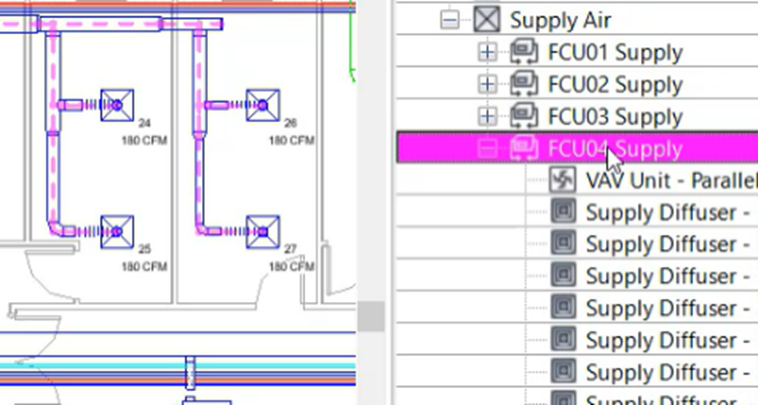Select the duct elbow near diffuser 27
The image size is (758, 405).
[x=202, y=228]
